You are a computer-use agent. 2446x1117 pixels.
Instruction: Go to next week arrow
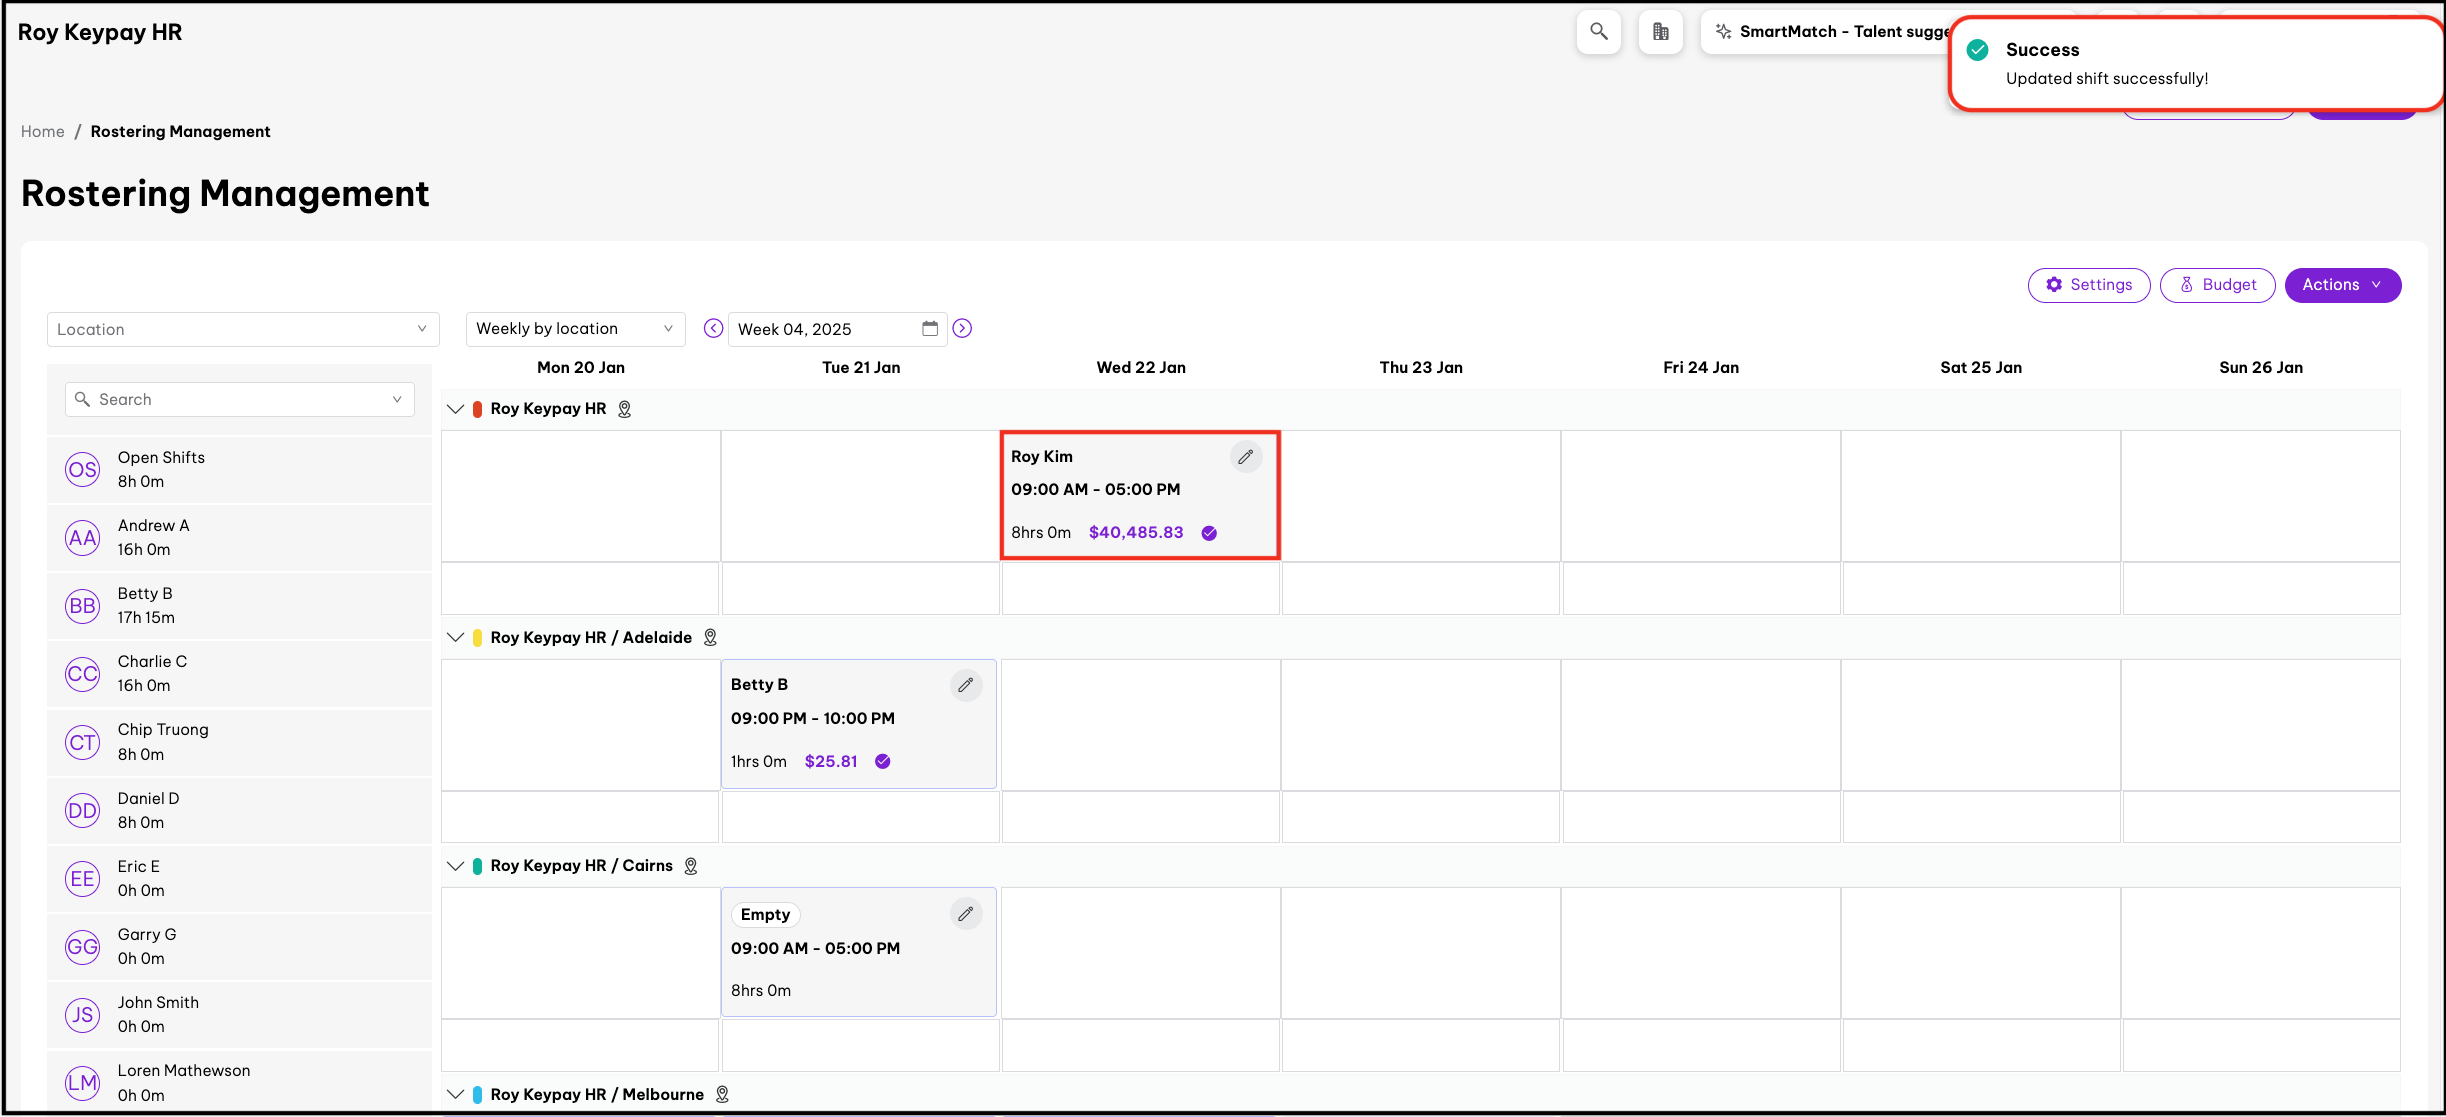pos(962,329)
